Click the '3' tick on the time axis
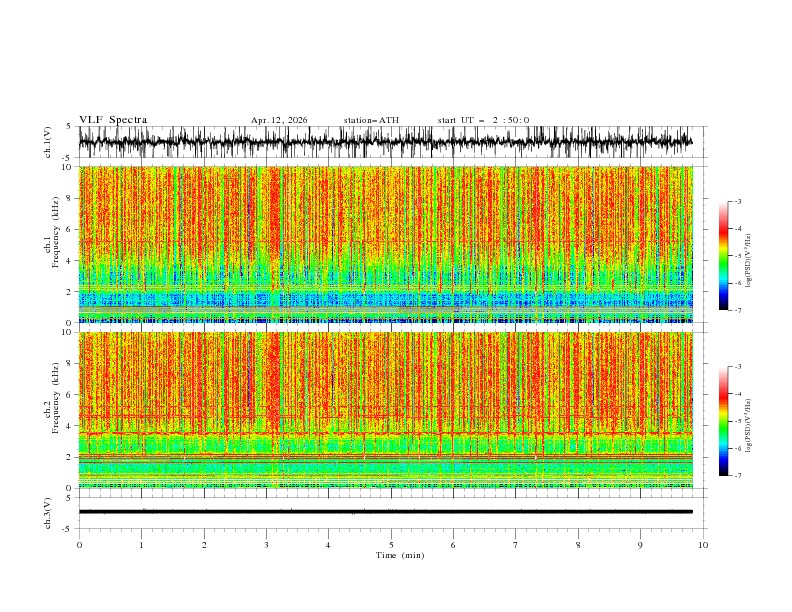 (266, 545)
